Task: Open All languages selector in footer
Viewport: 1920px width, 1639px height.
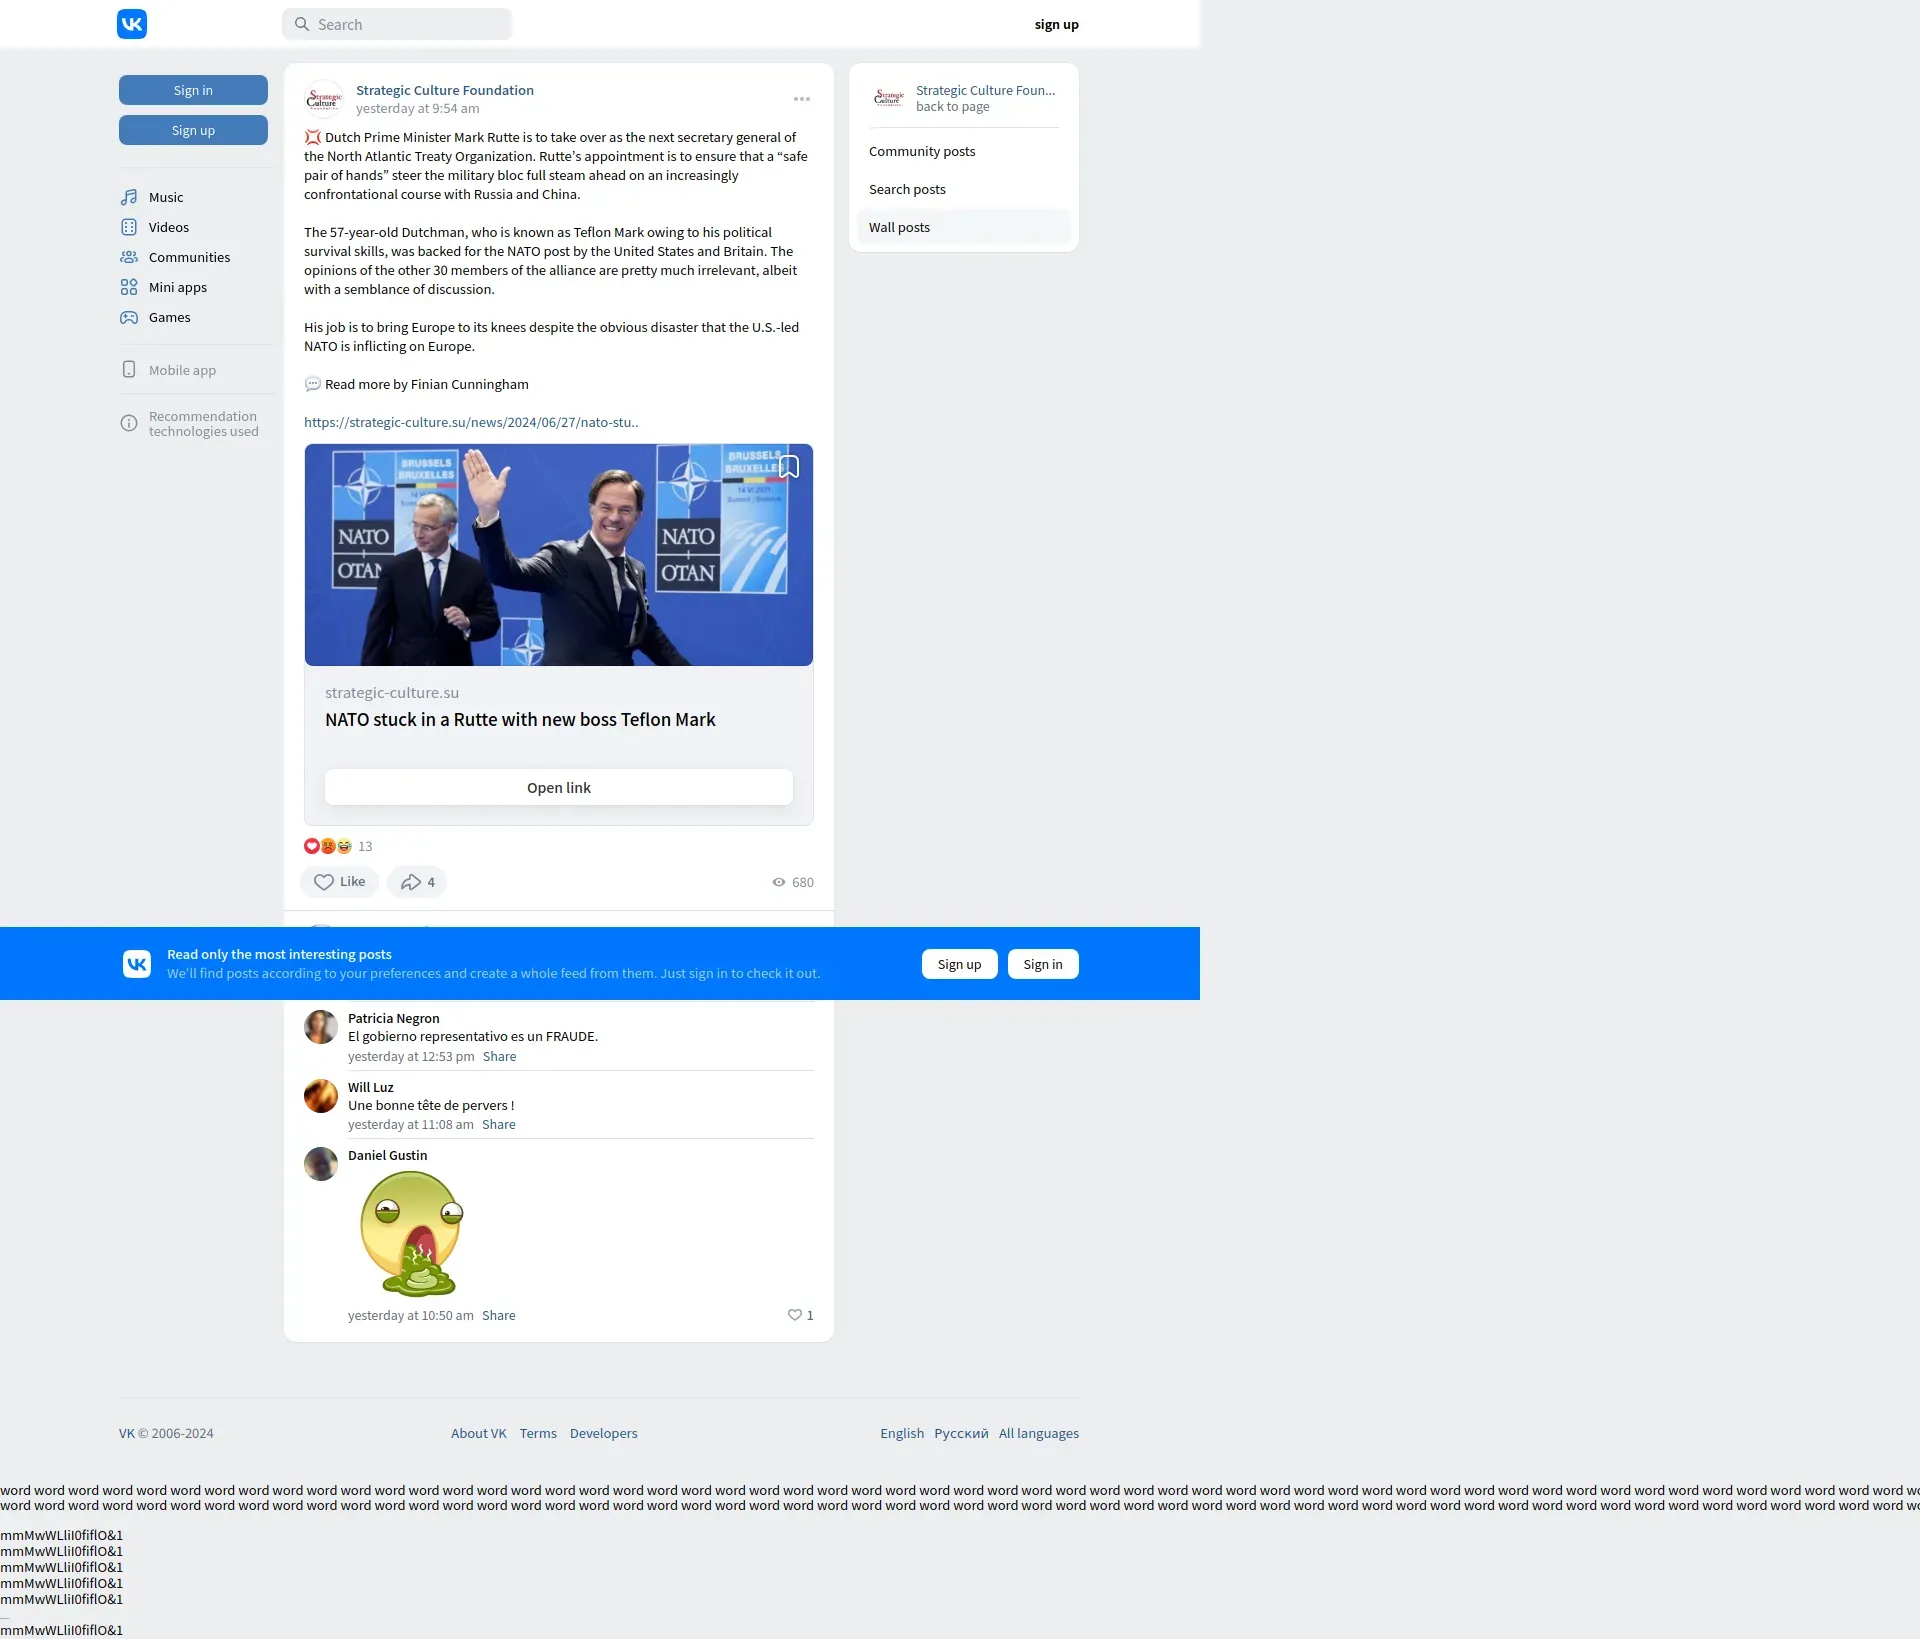Action: point(1038,1433)
